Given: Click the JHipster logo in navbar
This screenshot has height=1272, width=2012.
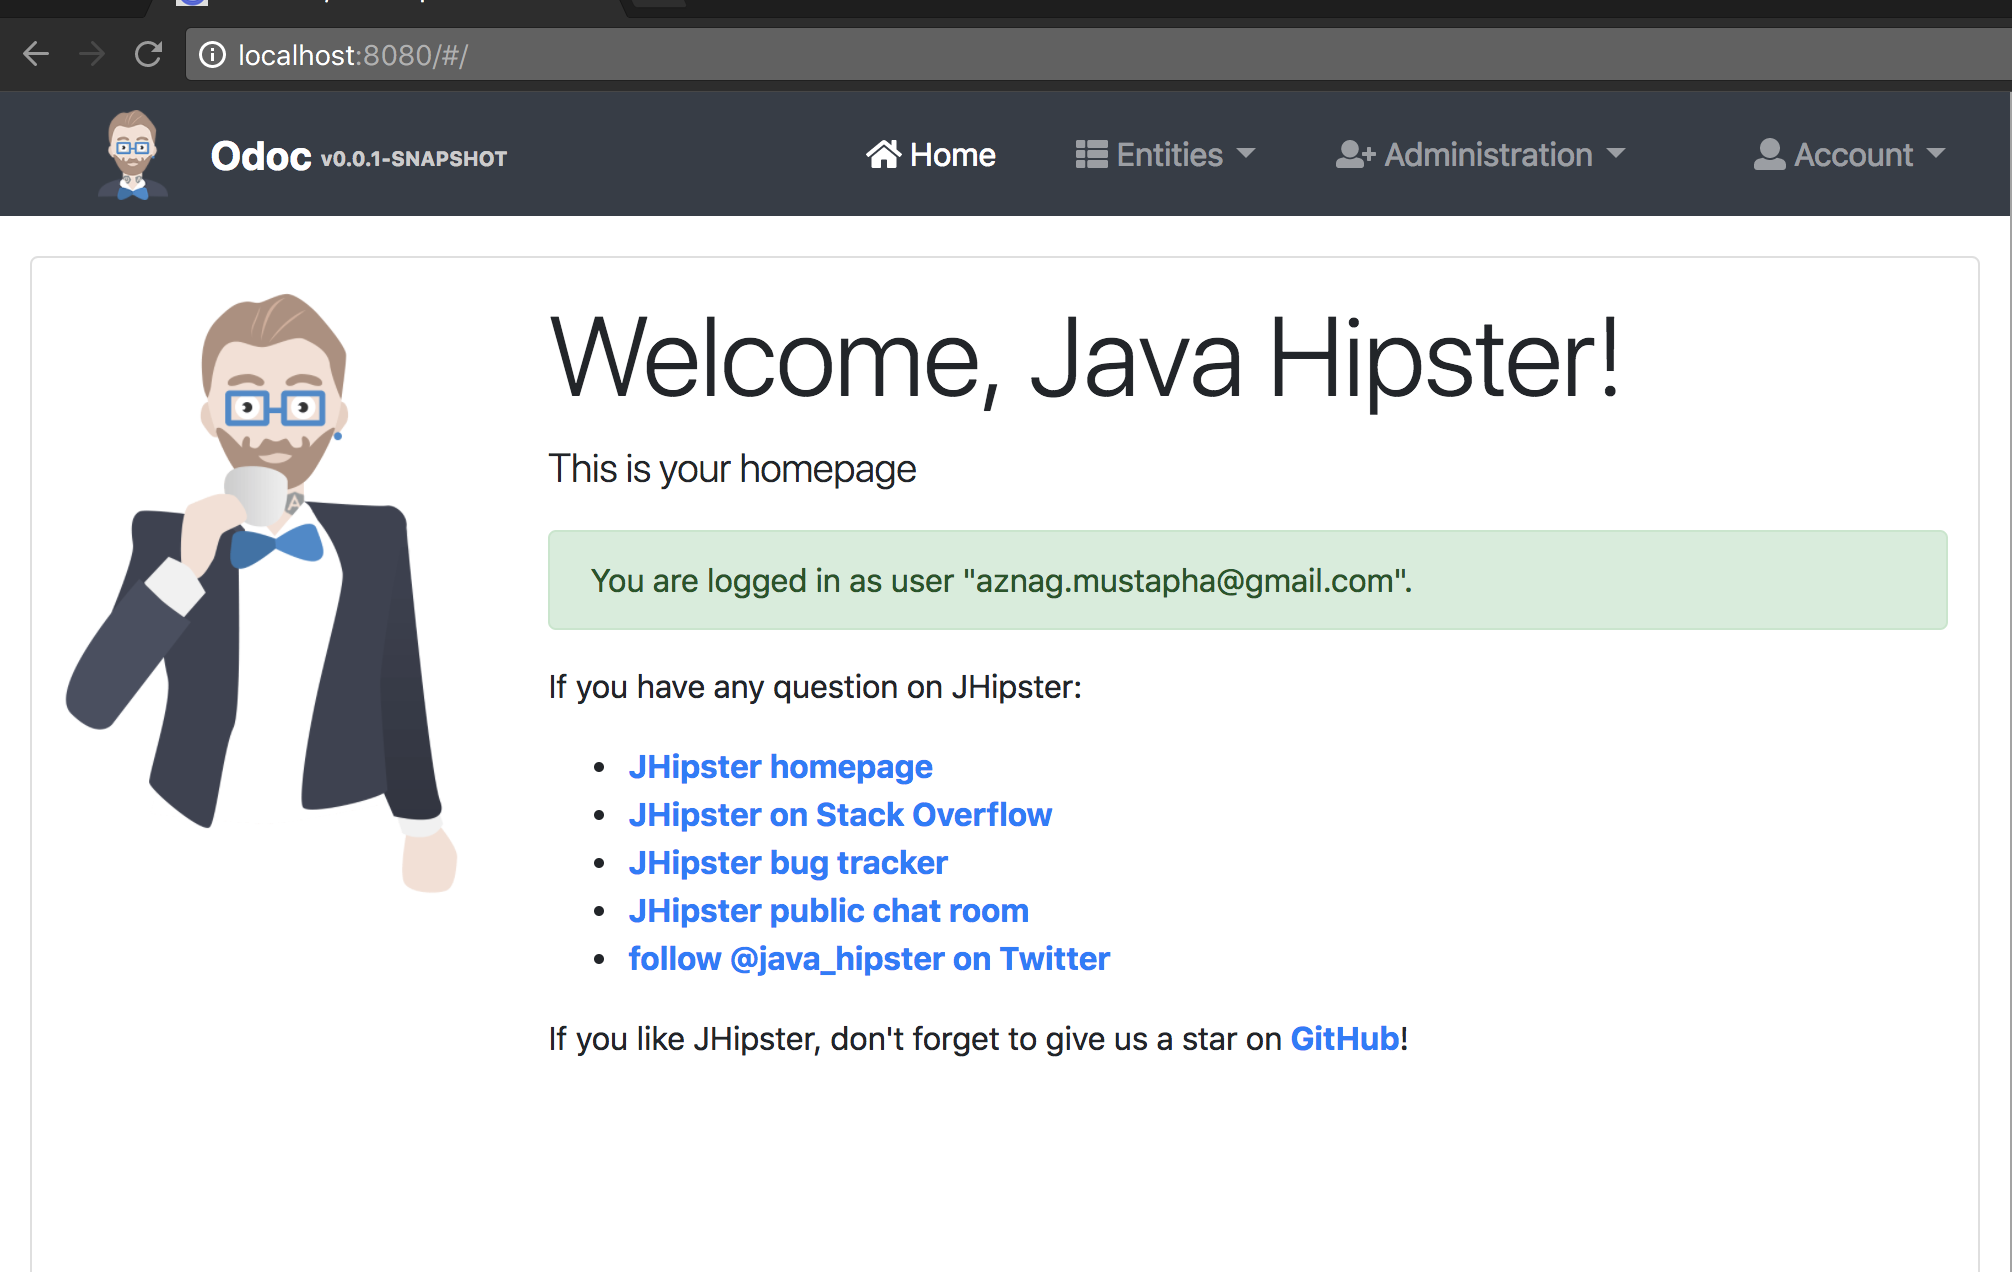Looking at the screenshot, I should click(x=132, y=155).
